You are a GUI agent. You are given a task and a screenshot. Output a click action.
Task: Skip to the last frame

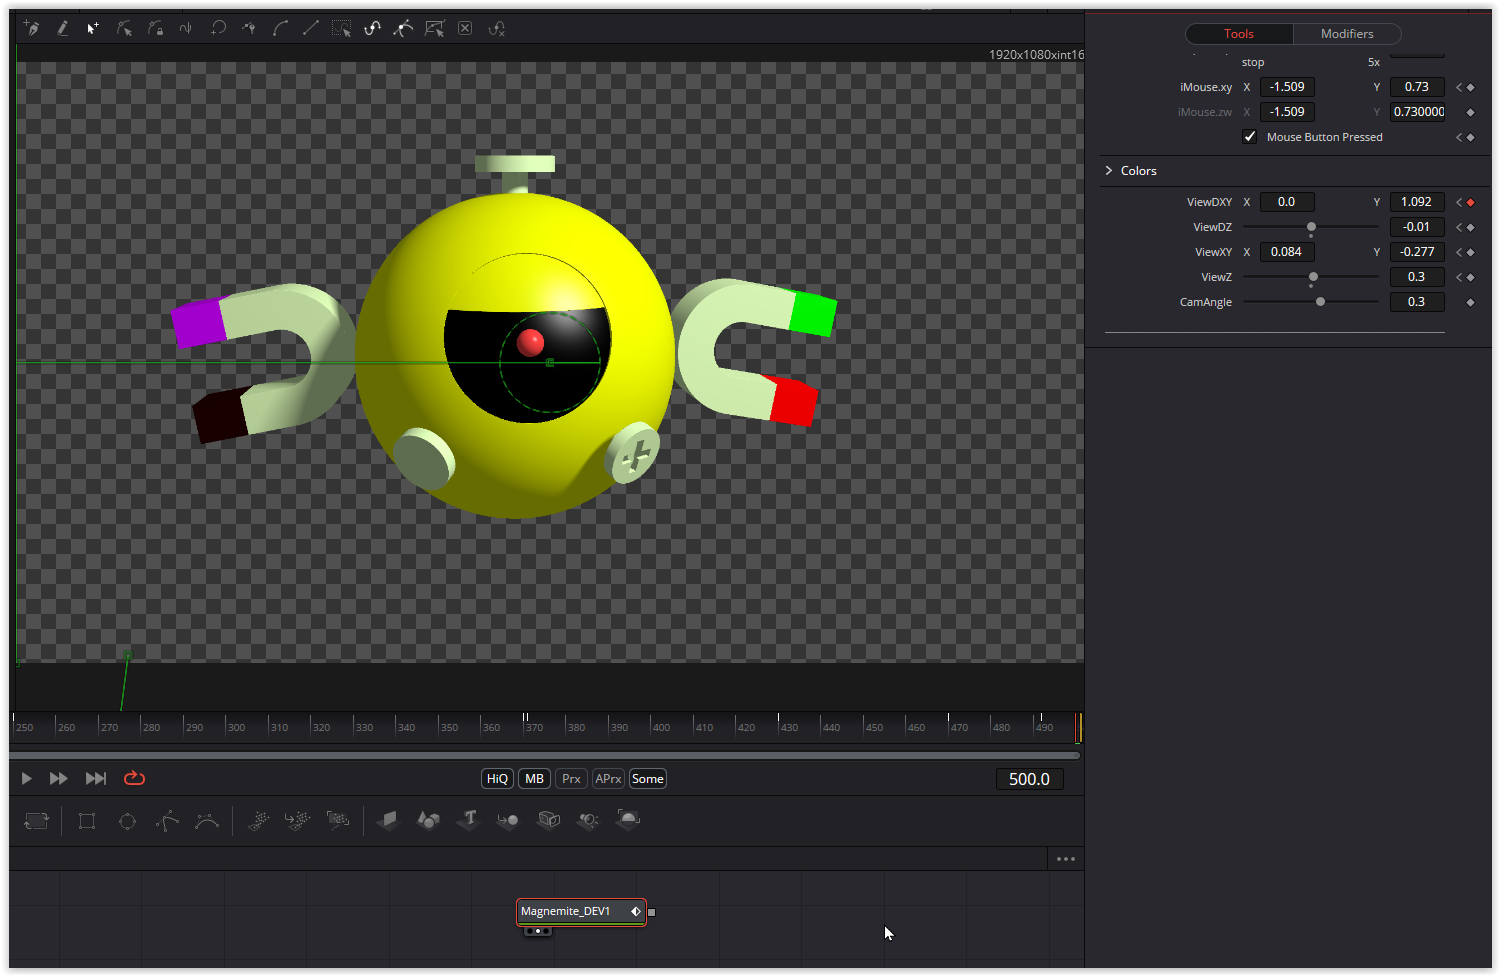[x=96, y=778]
